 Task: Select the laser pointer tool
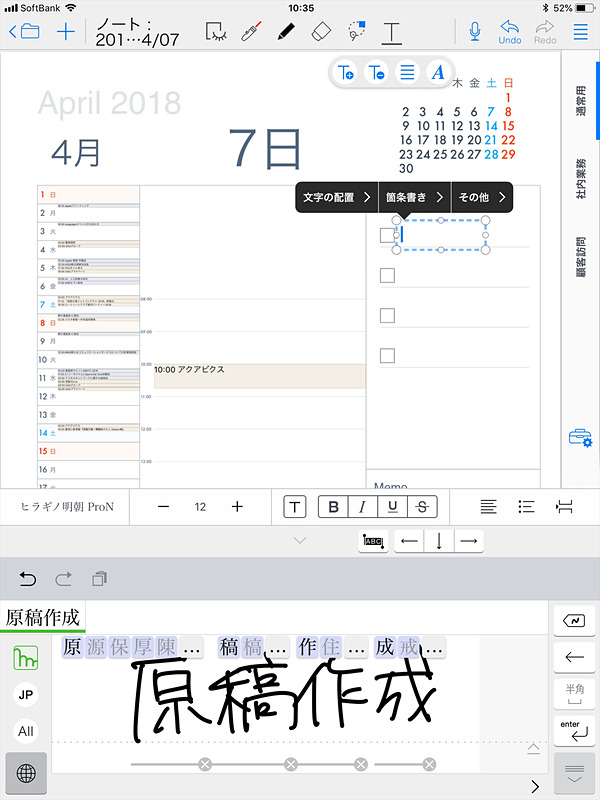pyautogui.click(x=252, y=31)
